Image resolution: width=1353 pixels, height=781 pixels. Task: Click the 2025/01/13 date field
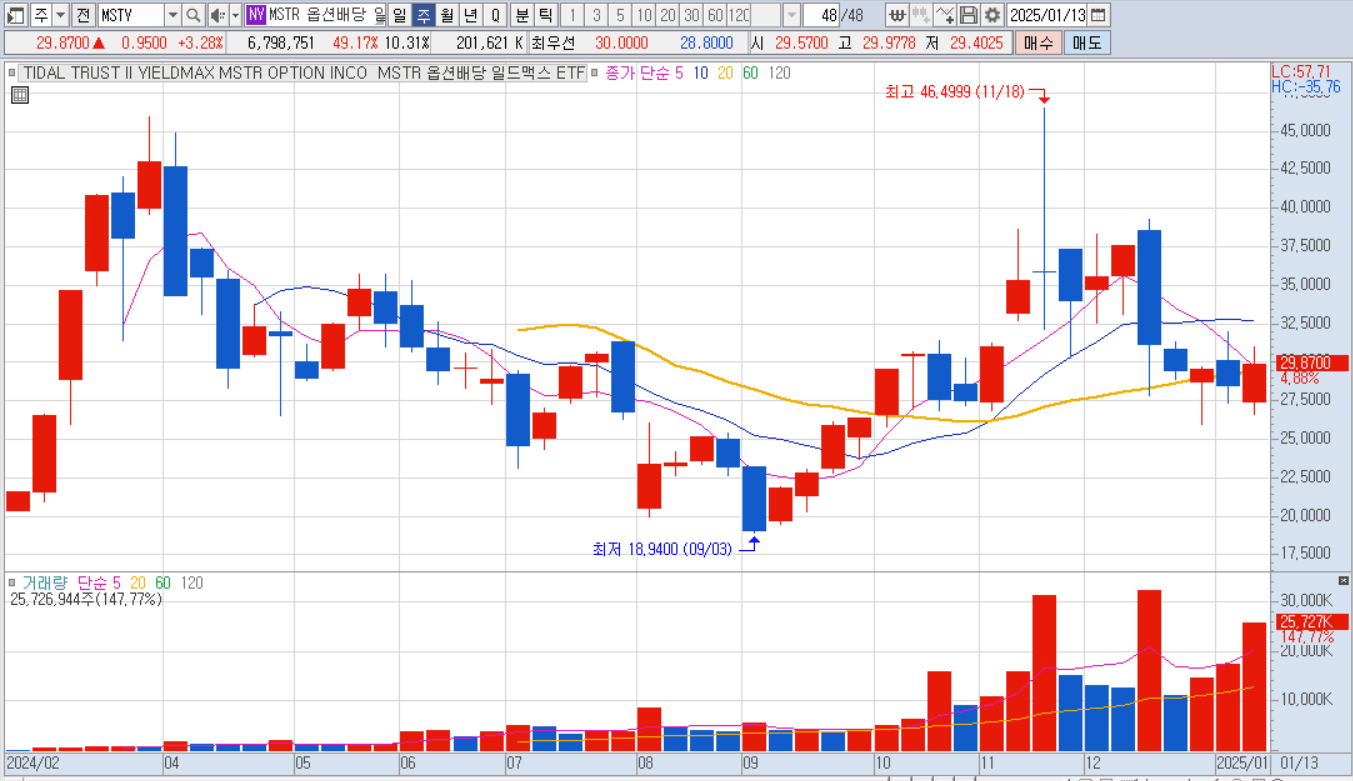point(1047,15)
